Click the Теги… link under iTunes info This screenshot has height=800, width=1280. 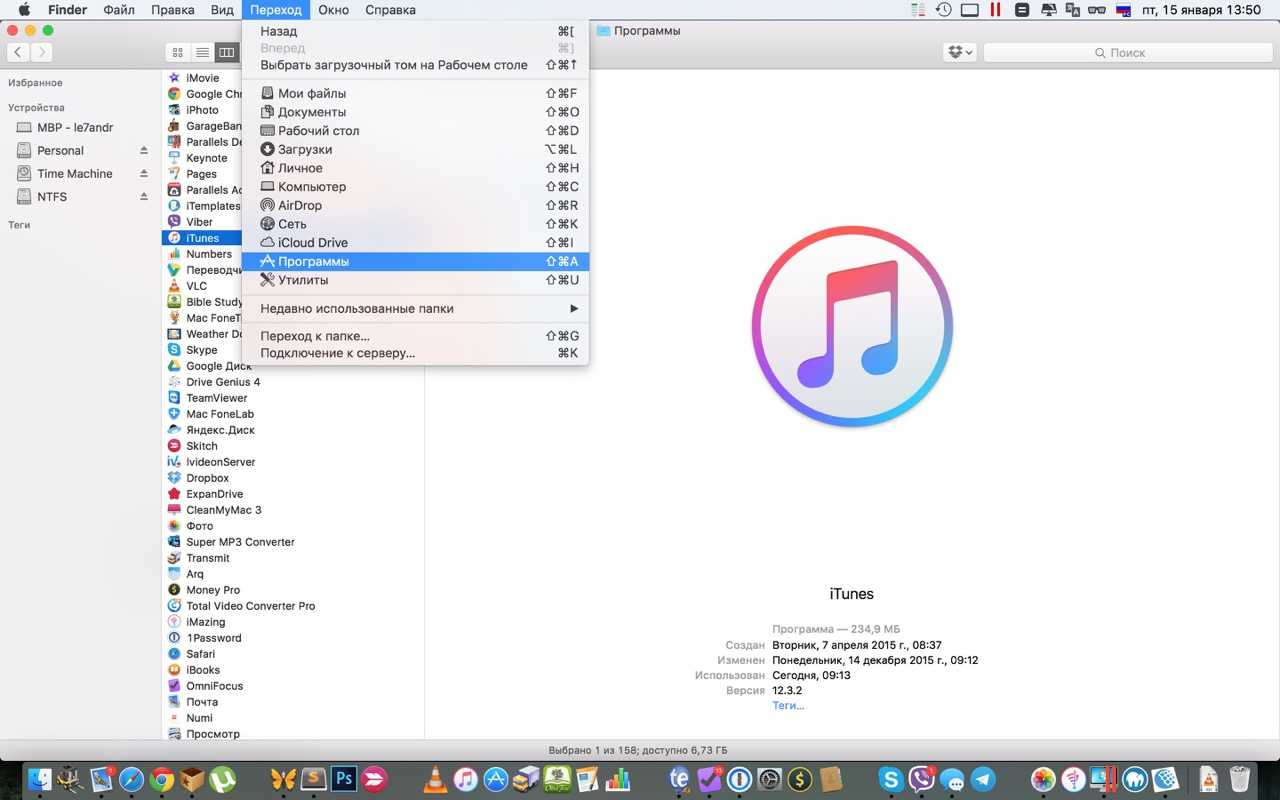pos(788,705)
